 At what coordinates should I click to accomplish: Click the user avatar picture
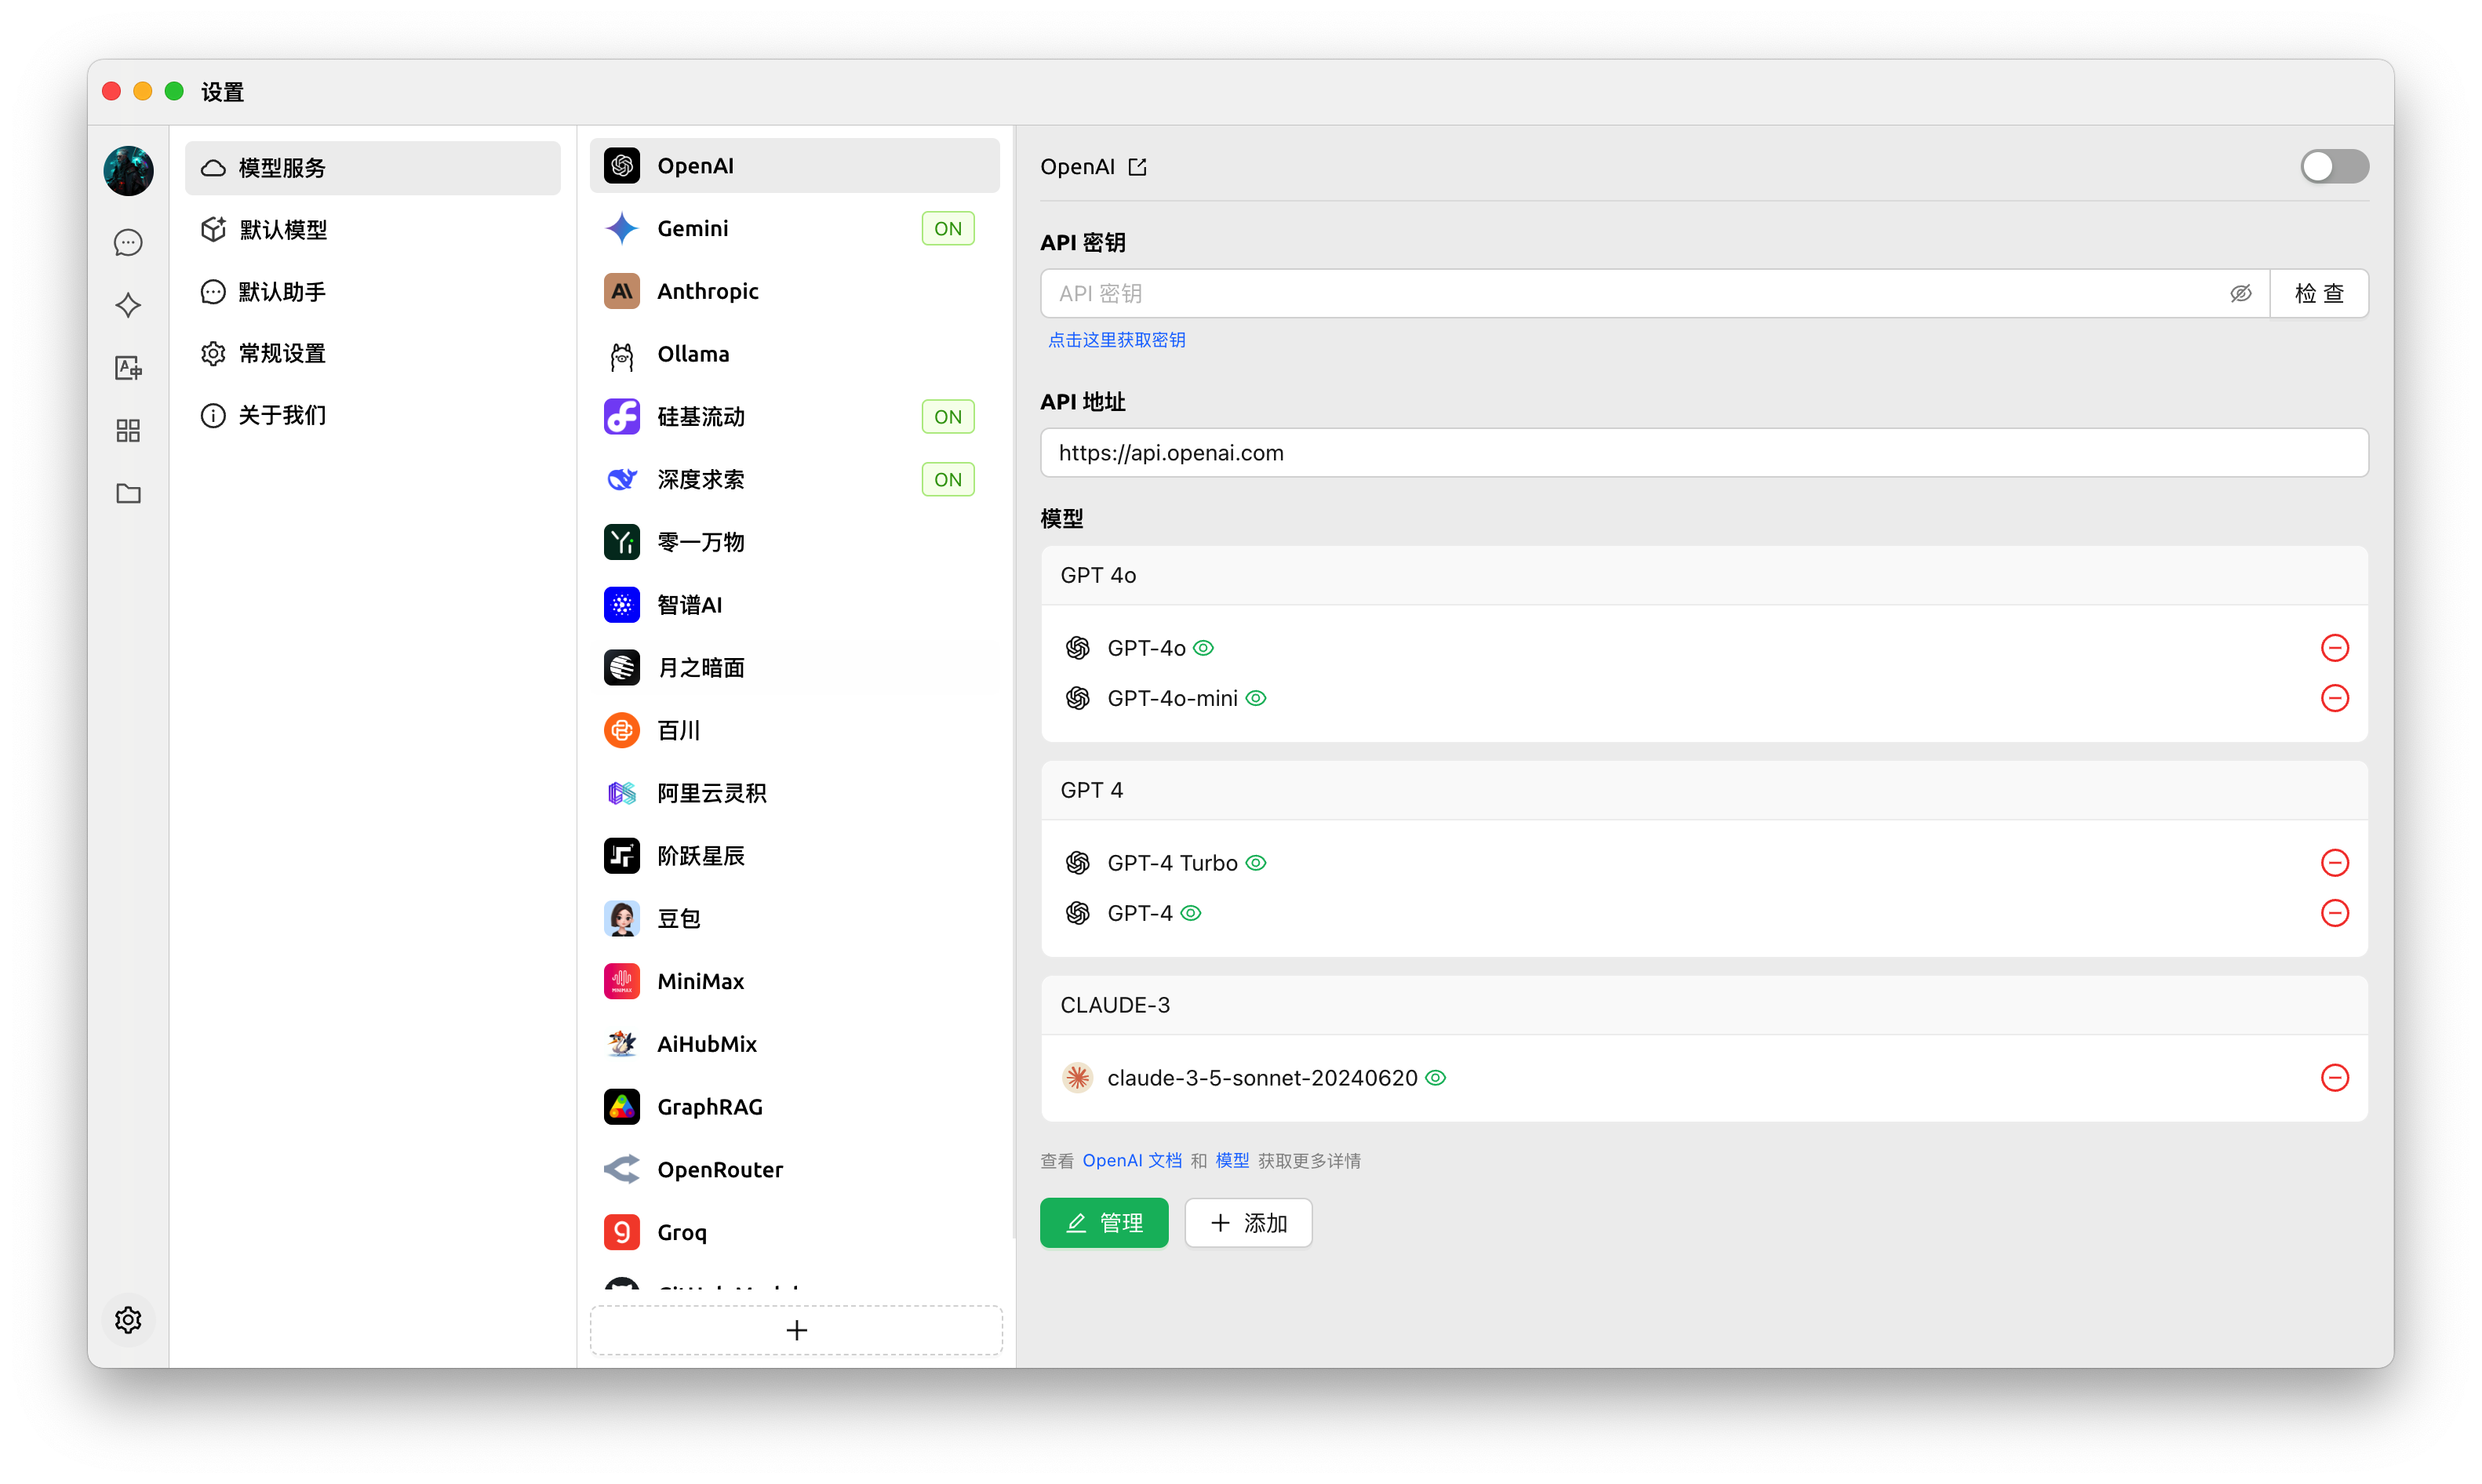128,171
